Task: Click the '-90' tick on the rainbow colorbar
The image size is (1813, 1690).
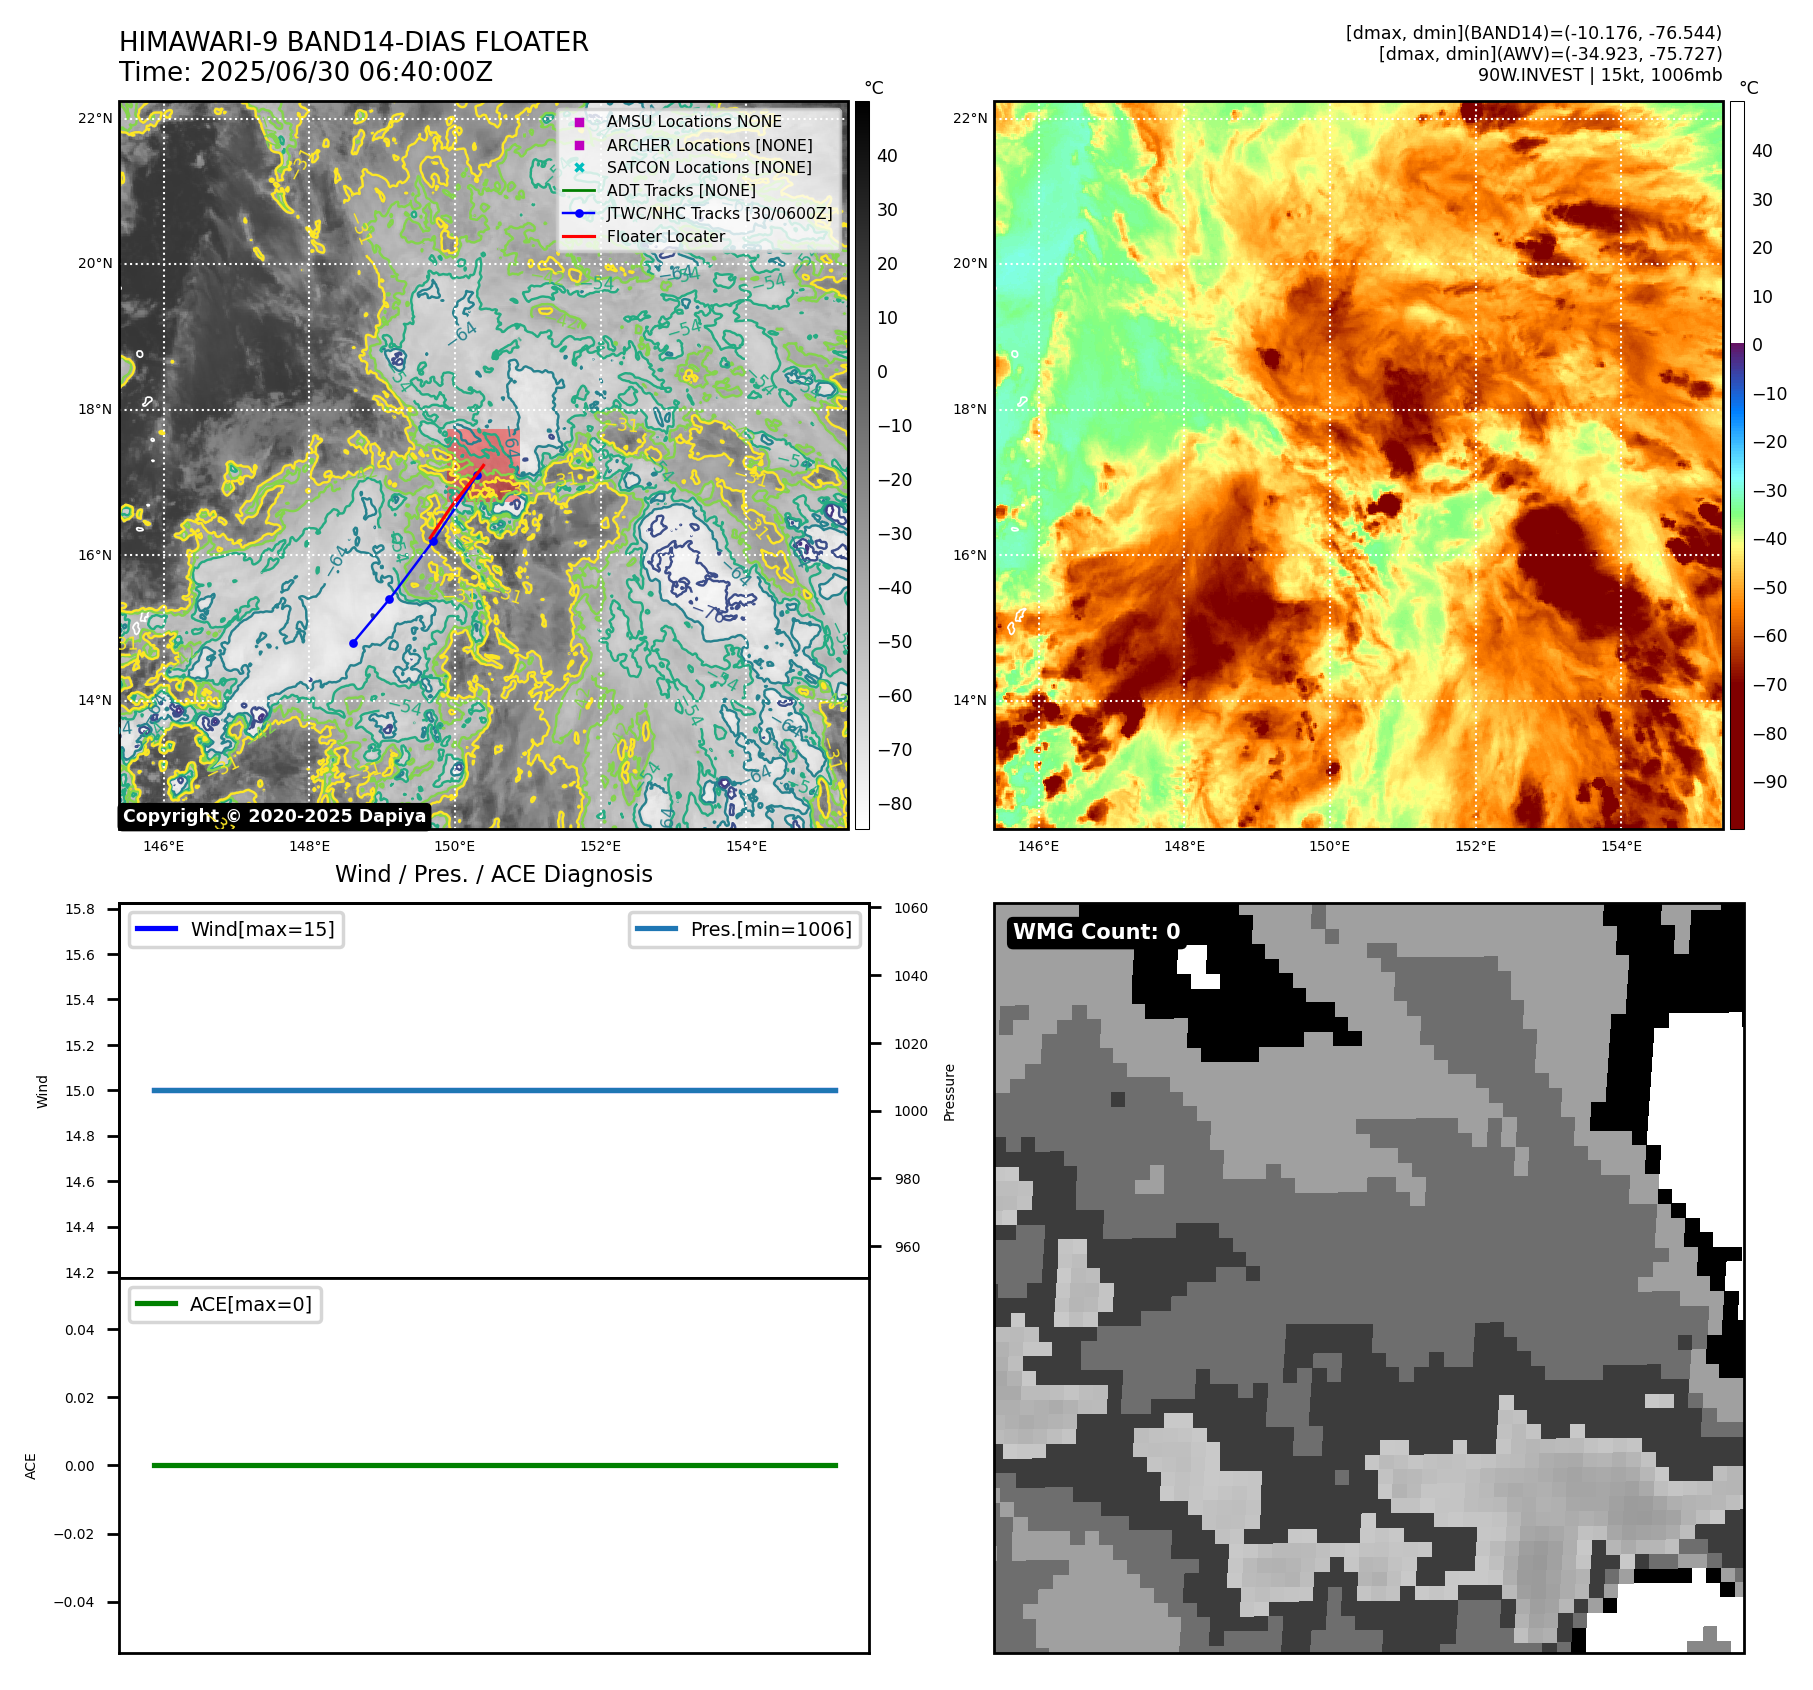Action: pyautogui.click(x=1769, y=782)
